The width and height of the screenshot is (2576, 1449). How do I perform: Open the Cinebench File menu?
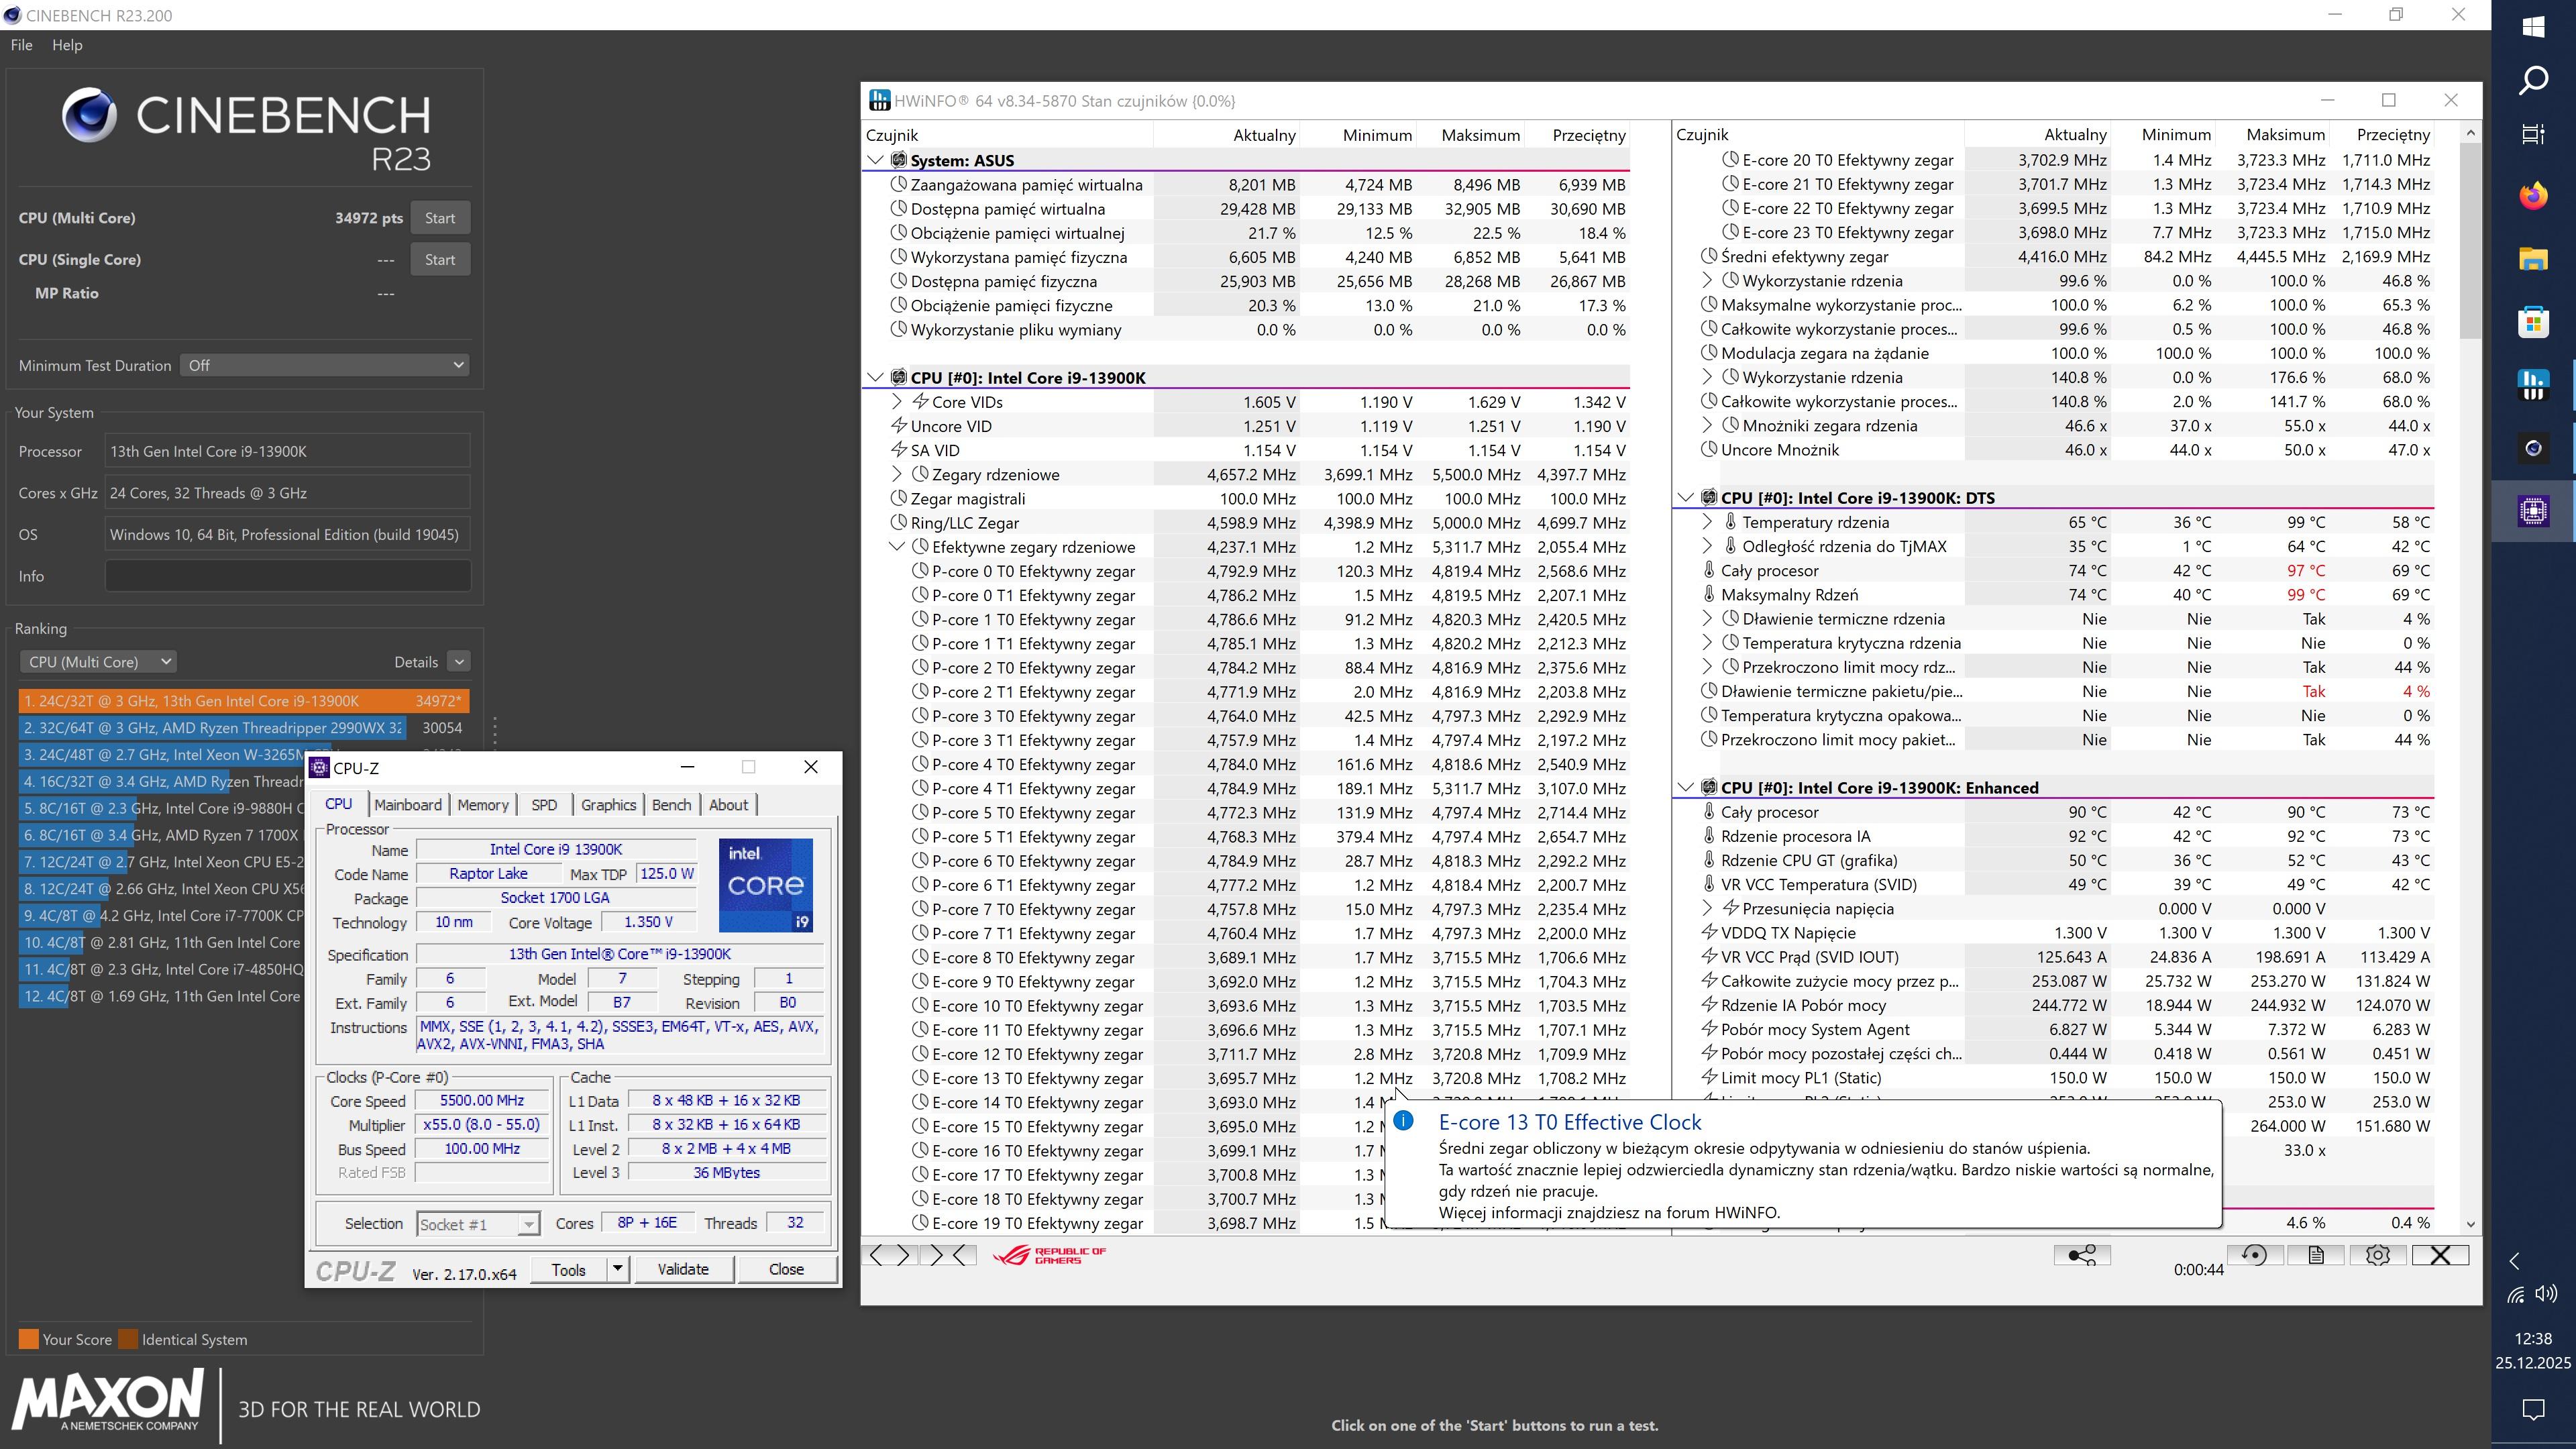[x=21, y=45]
